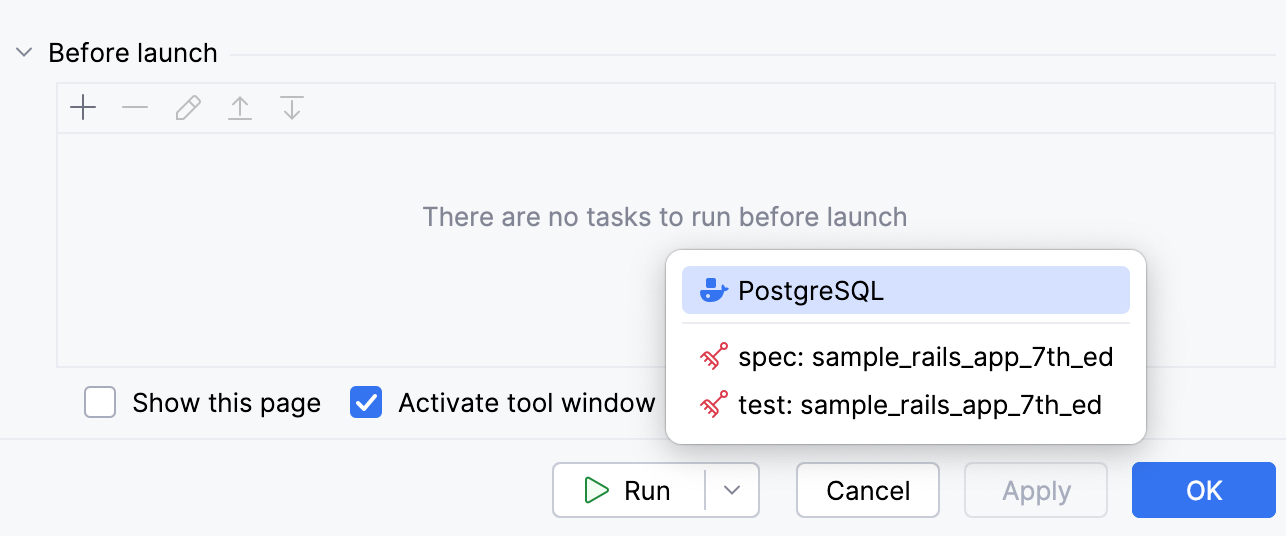Image resolution: width=1286 pixels, height=536 pixels.
Task: Choose test: sample_rails_app_7th_ed
Action: click(x=906, y=405)
